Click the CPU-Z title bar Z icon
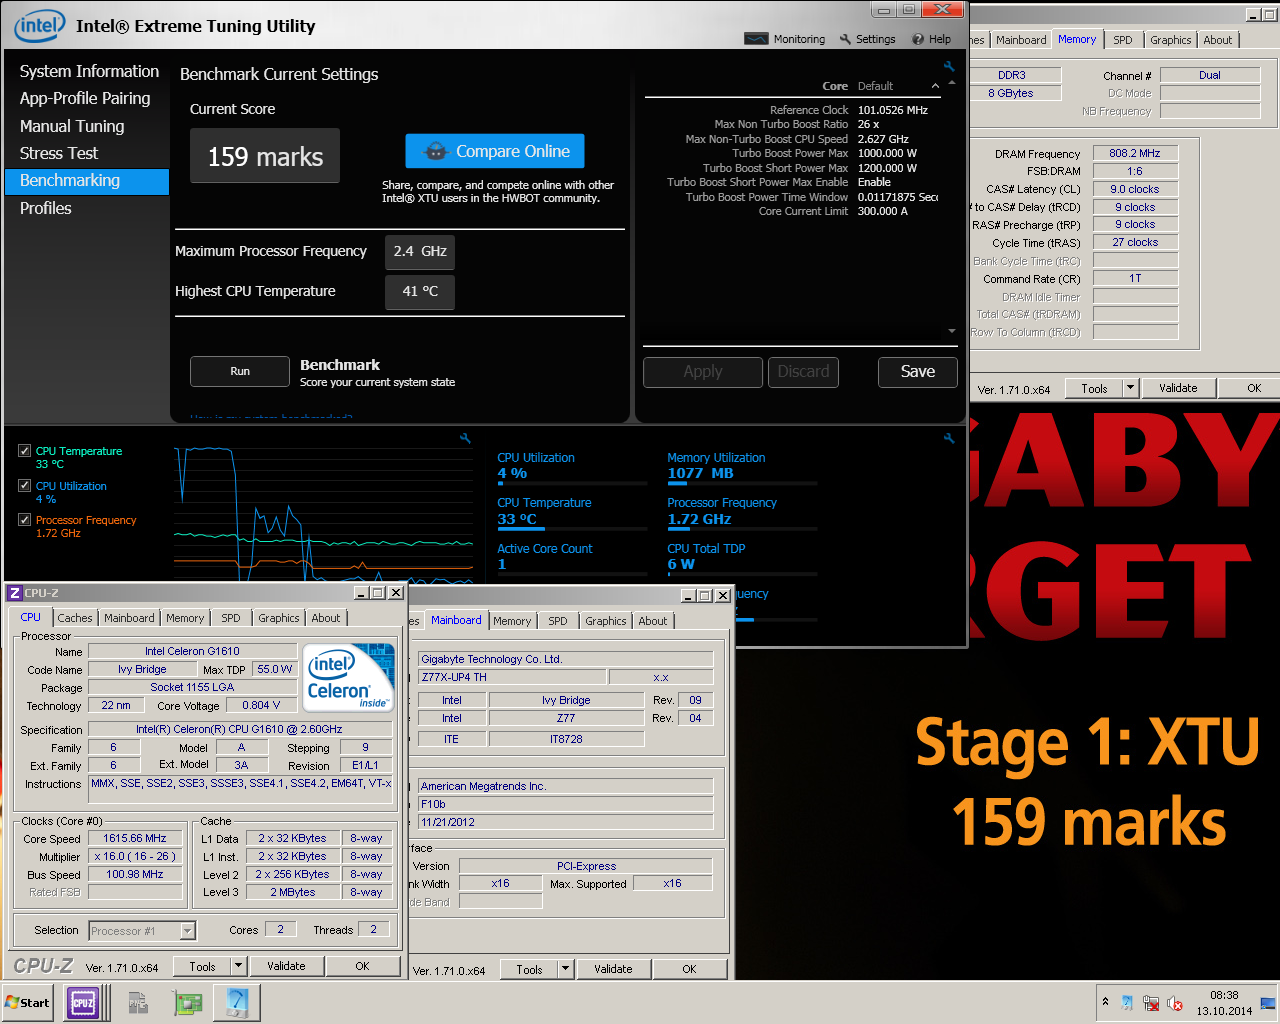This screenshot has width=1280, height=1024. (15, 593)
